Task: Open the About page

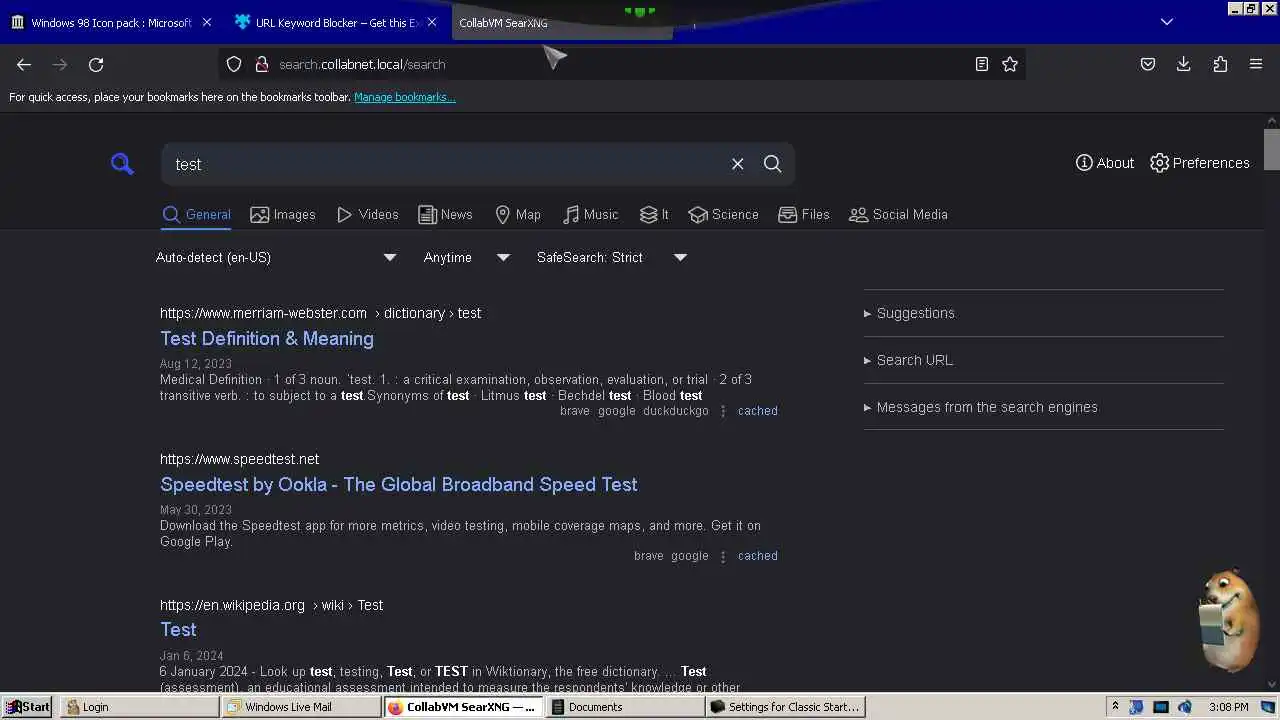Action: point(1105,163)
